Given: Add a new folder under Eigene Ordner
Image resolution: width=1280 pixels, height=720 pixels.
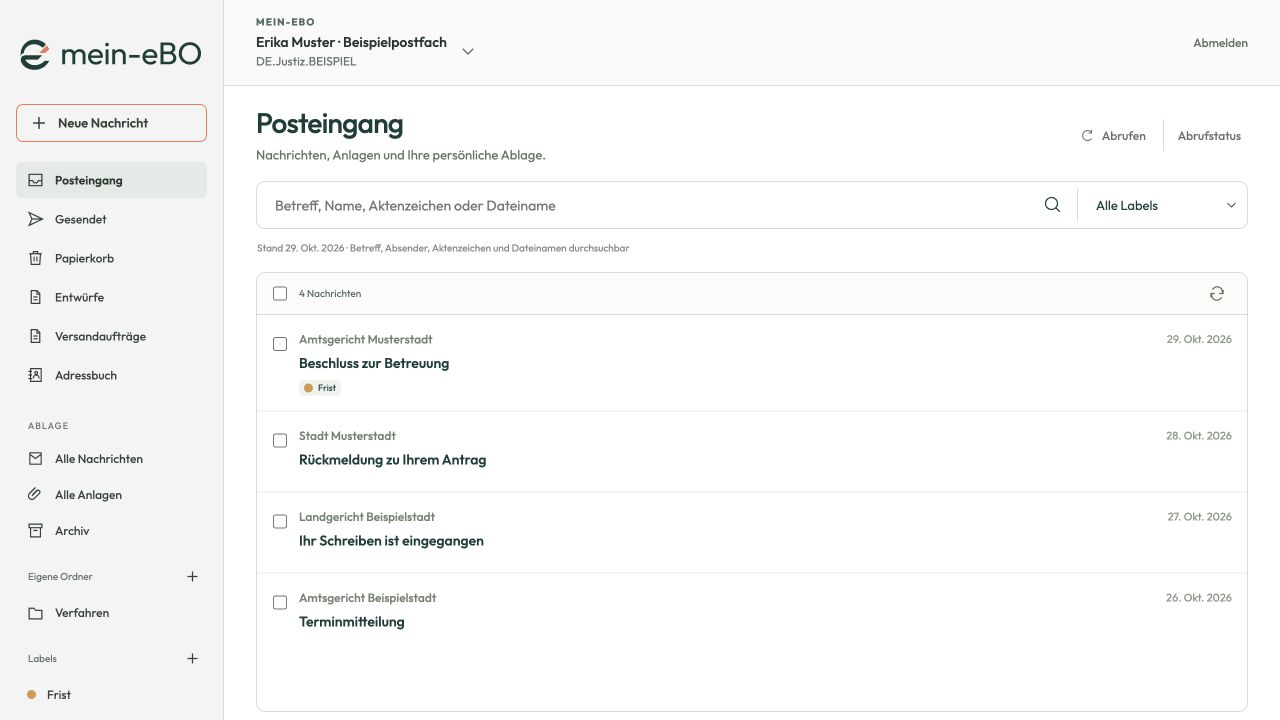Looking at the screenshot, I should (193, 576).
